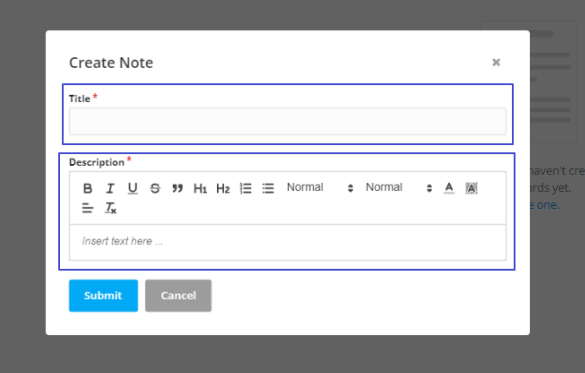
Task: Clear text formatting
Action: coord(110,208)
